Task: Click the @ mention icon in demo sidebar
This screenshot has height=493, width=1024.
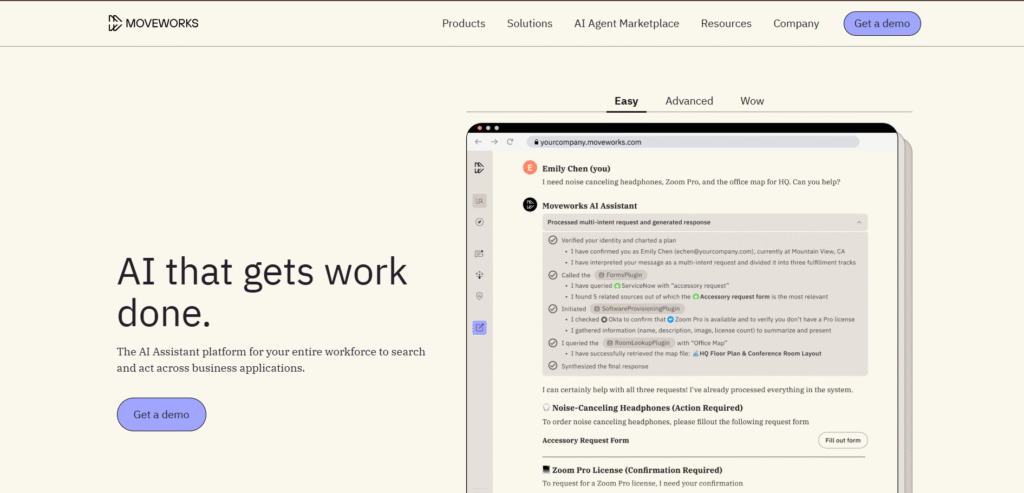Action: (479, 296)
